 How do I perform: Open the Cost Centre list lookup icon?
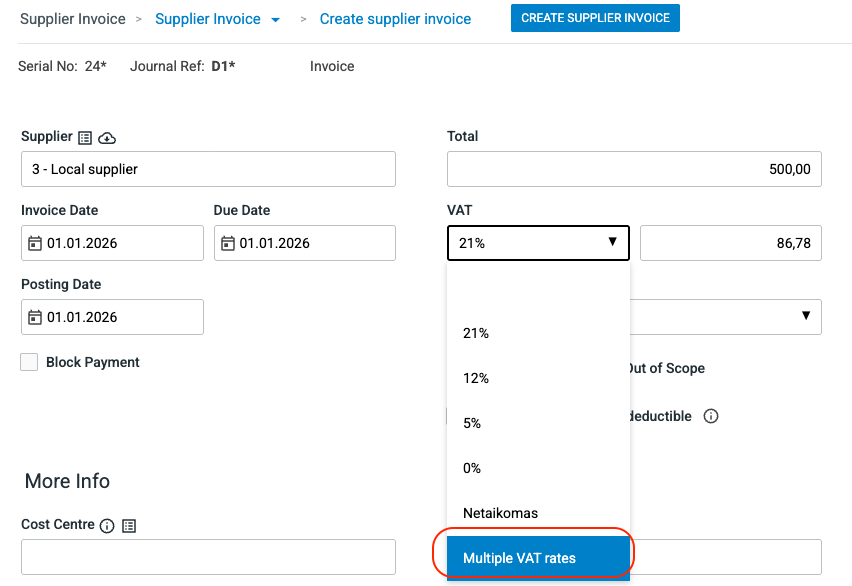[129, 526]
